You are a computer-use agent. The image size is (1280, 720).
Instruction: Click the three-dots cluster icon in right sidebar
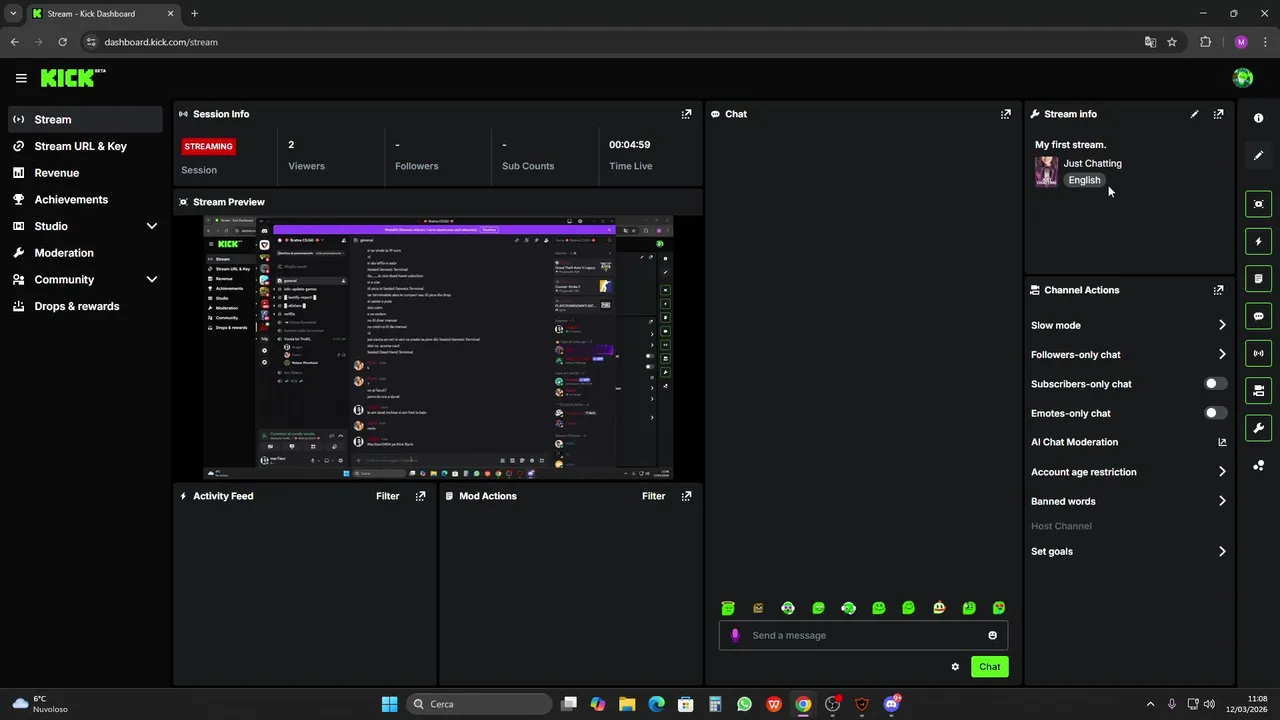[1259, 466]
